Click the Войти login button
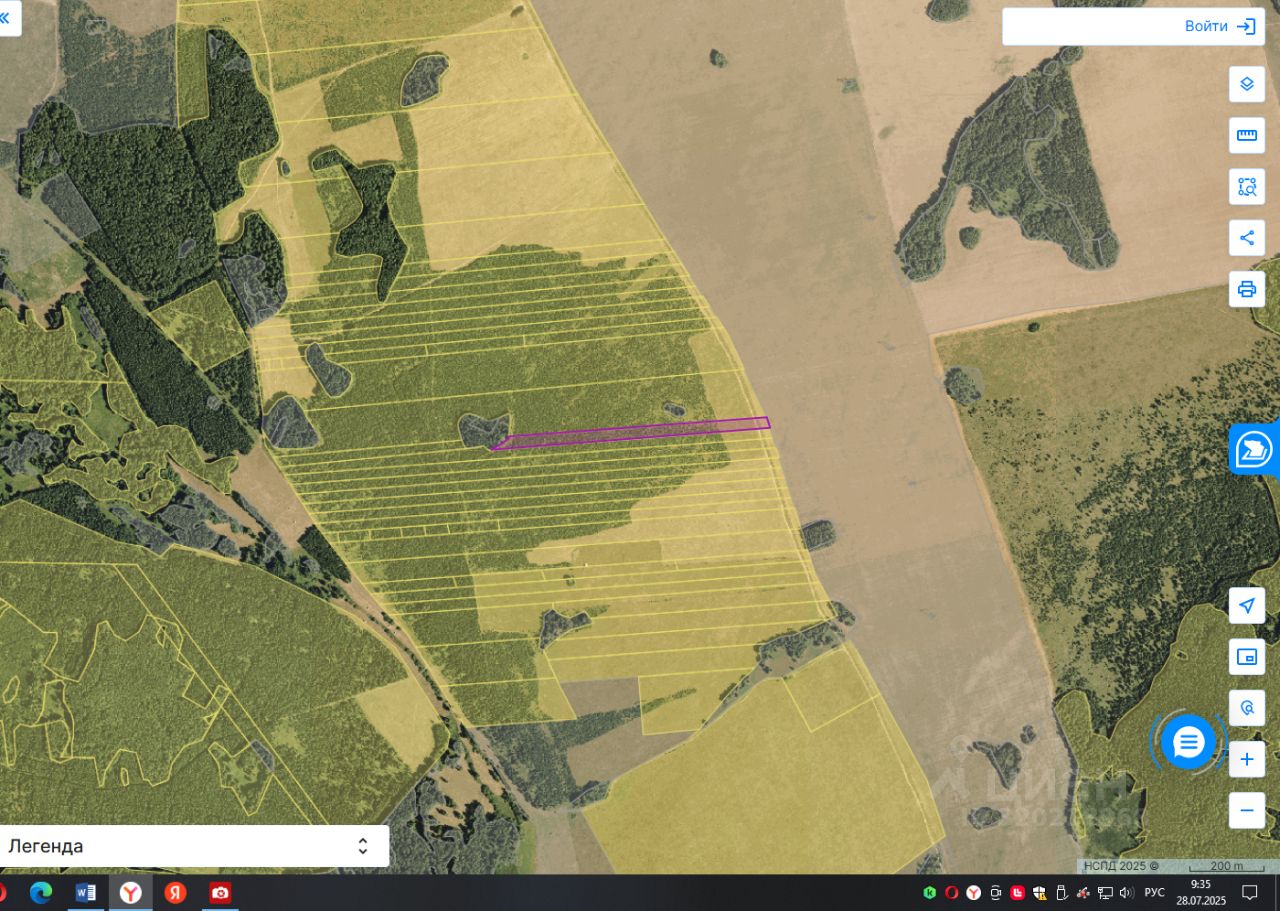The width and height of the screenshot is (1280, 911). (1133, 27)
